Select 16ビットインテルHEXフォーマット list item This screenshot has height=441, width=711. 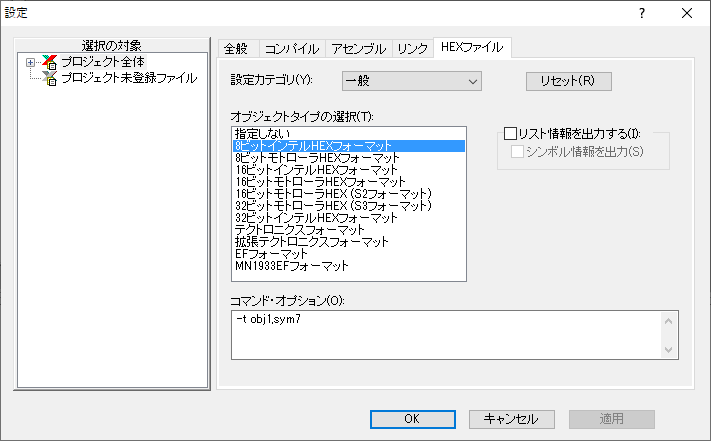(x=349, y=170)
